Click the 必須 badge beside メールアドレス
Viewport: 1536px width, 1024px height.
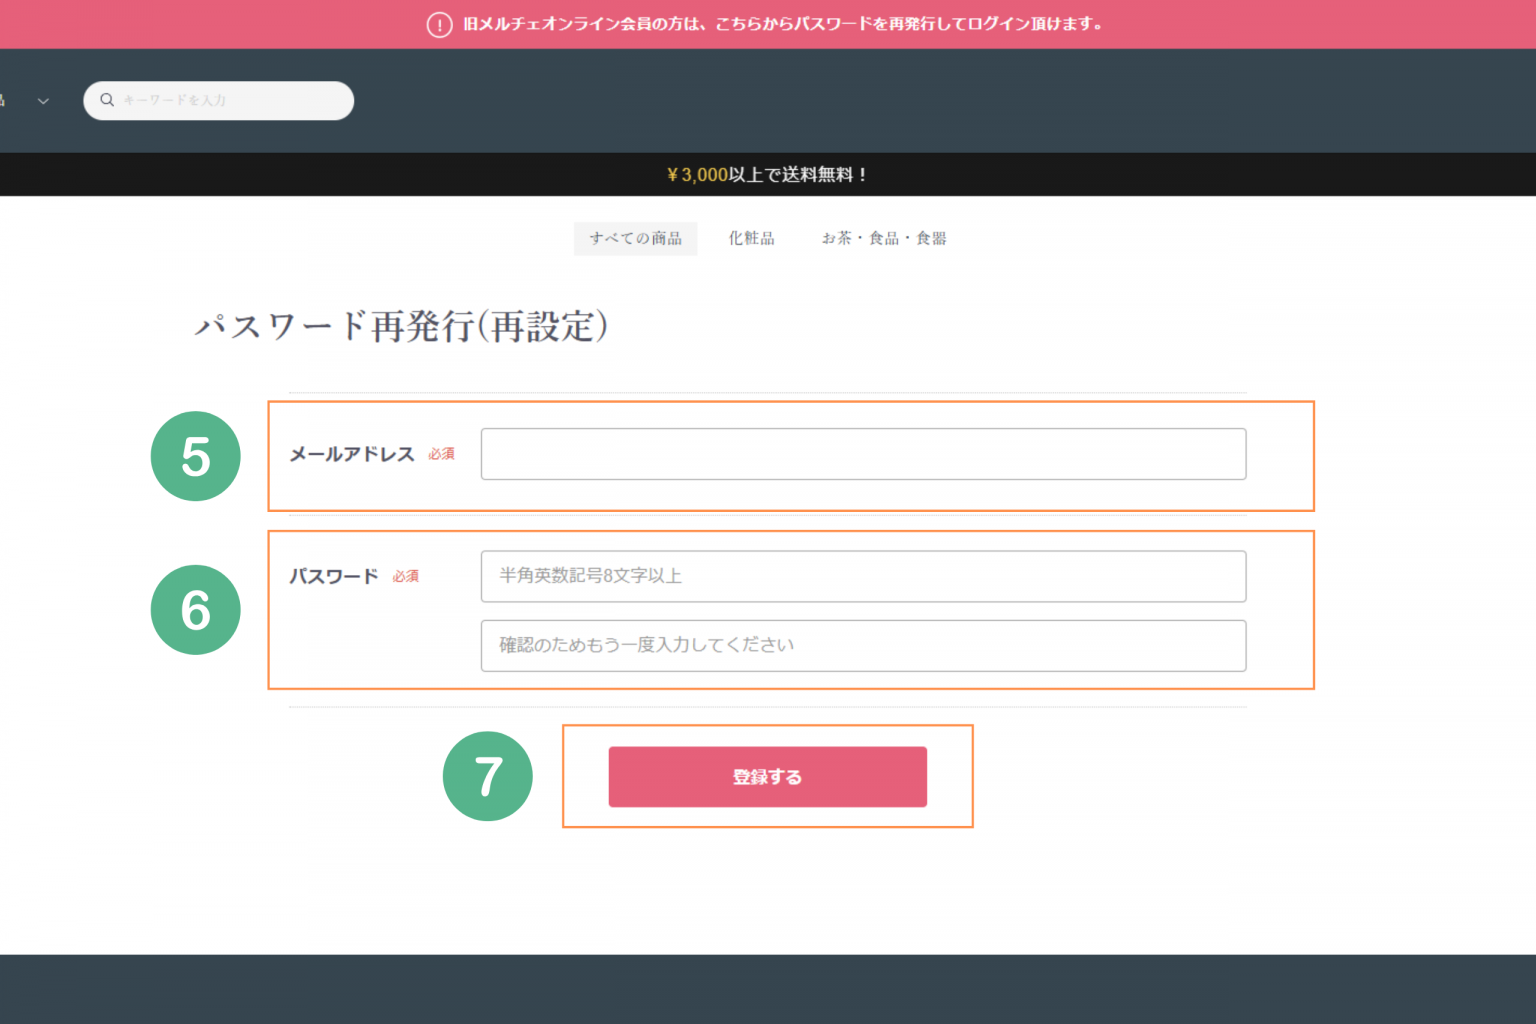click(x=441, y=454)
